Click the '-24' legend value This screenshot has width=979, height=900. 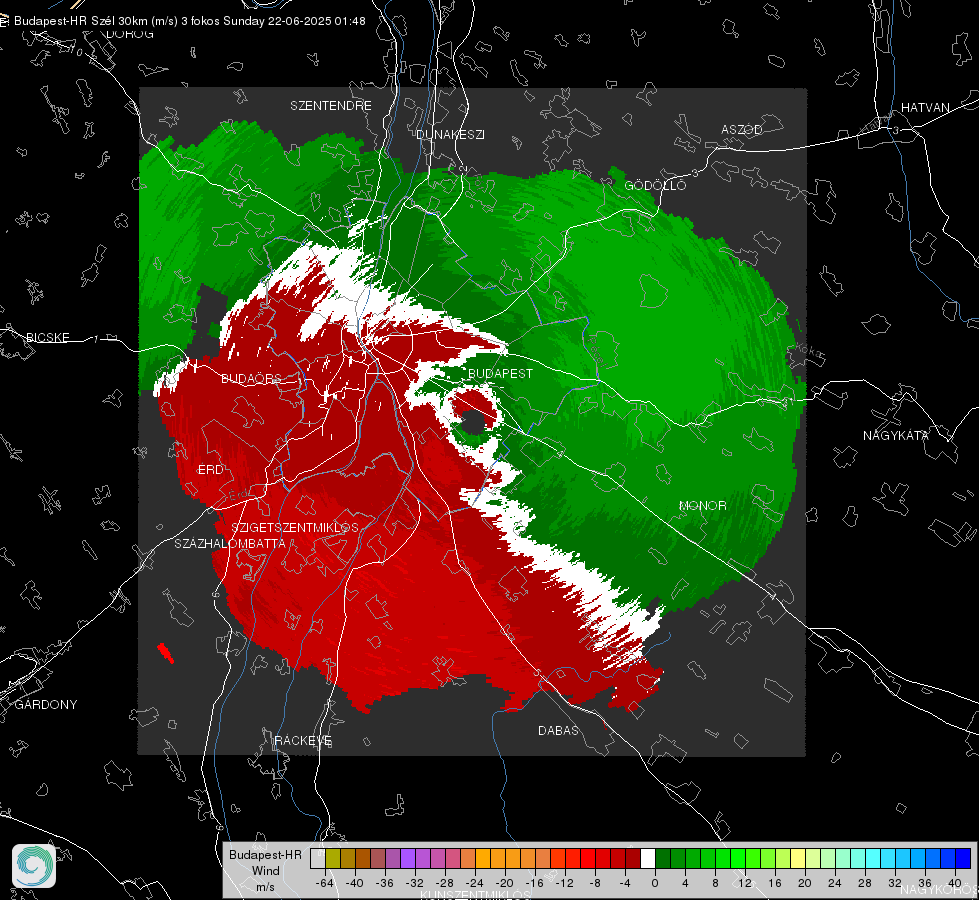[x=475, y=883]
